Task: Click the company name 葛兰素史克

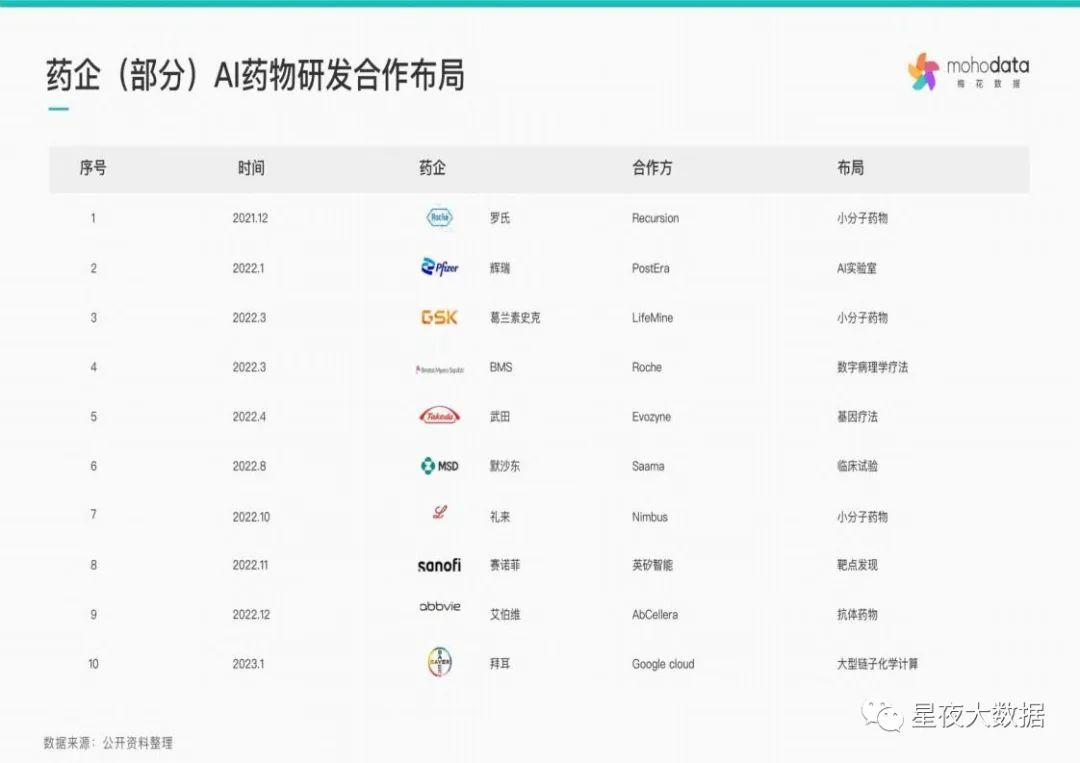Action: (x=515, y=317)
